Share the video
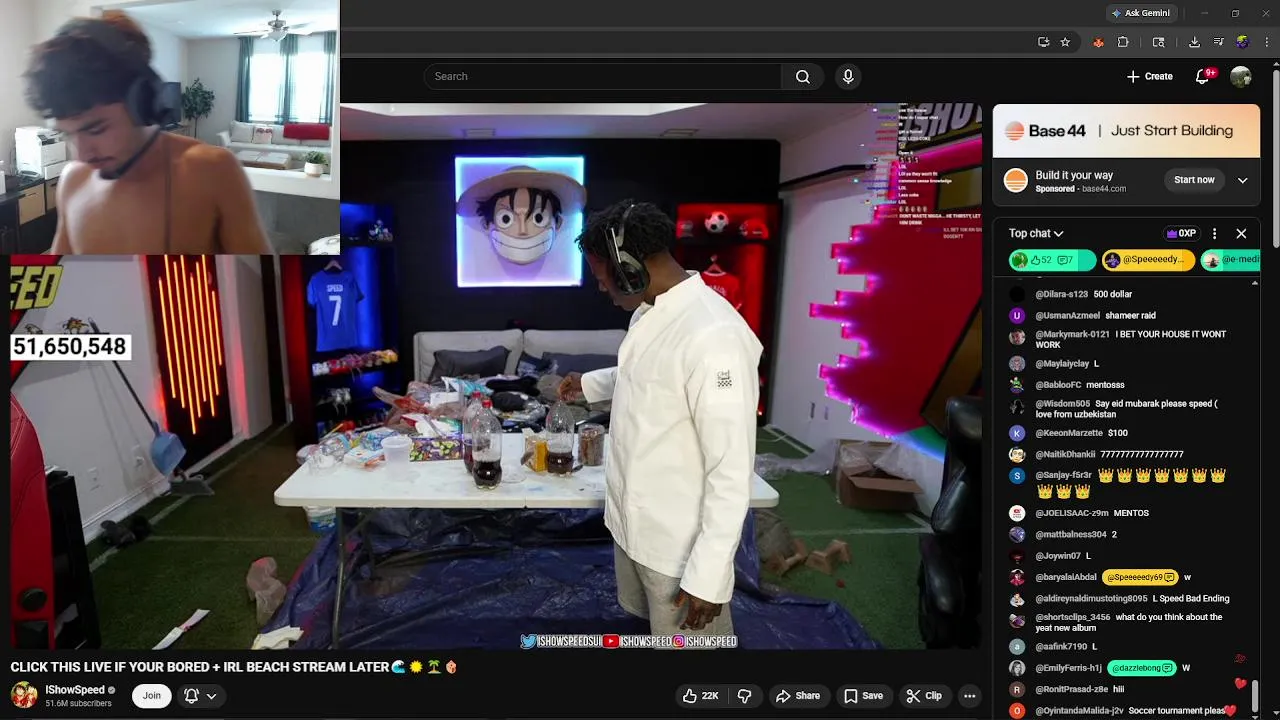1280x720 pixels. point(798,696)
